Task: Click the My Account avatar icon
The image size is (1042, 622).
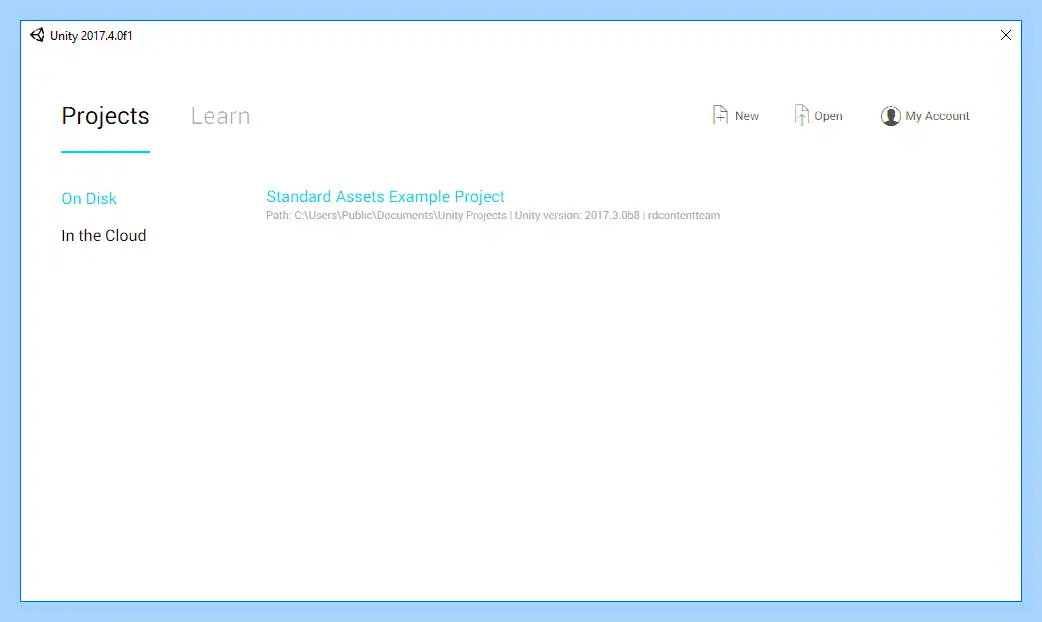Action: pos(890,116)
